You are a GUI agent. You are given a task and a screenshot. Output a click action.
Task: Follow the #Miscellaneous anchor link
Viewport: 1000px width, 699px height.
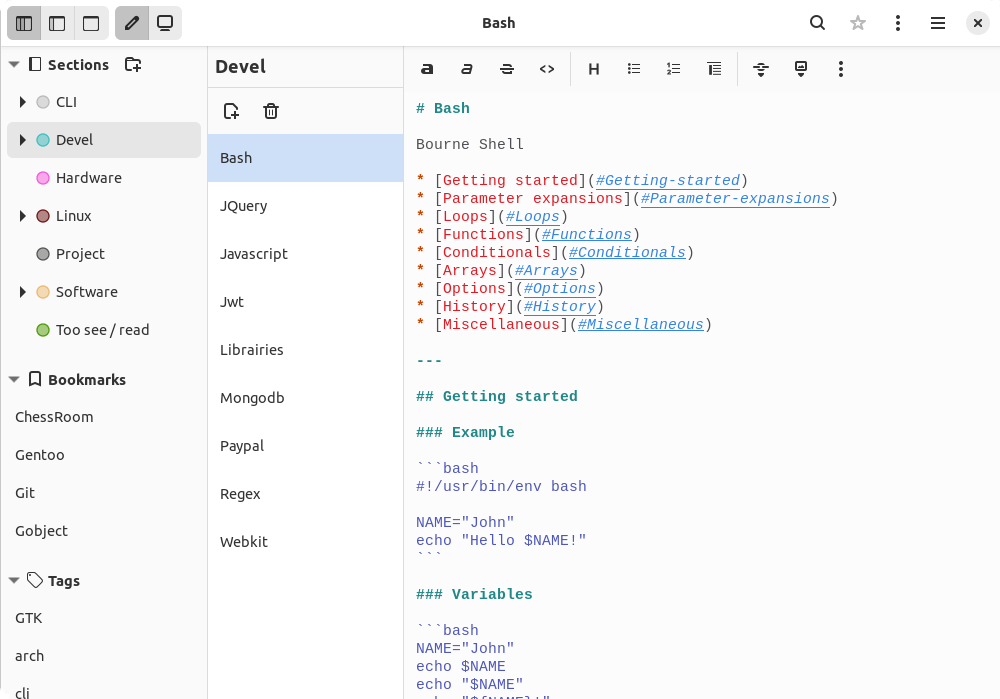641,325
